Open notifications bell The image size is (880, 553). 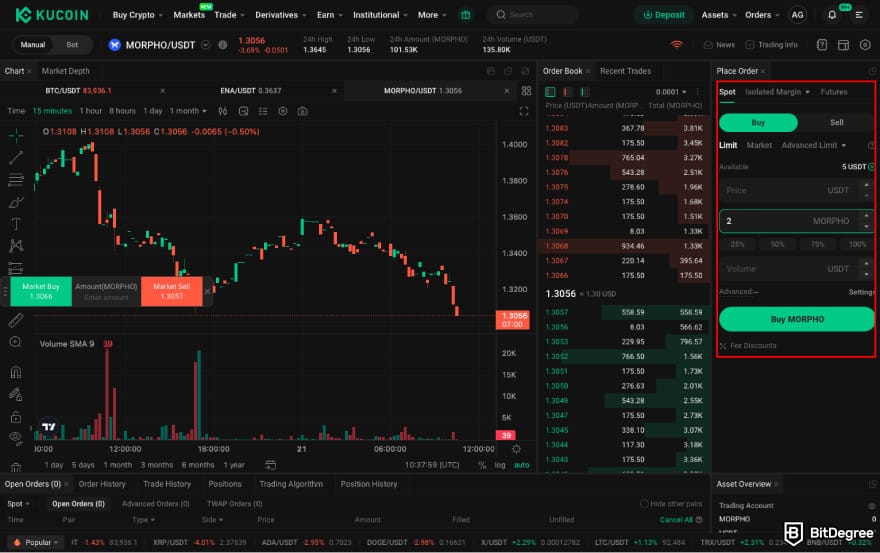[x=832, y=15]
